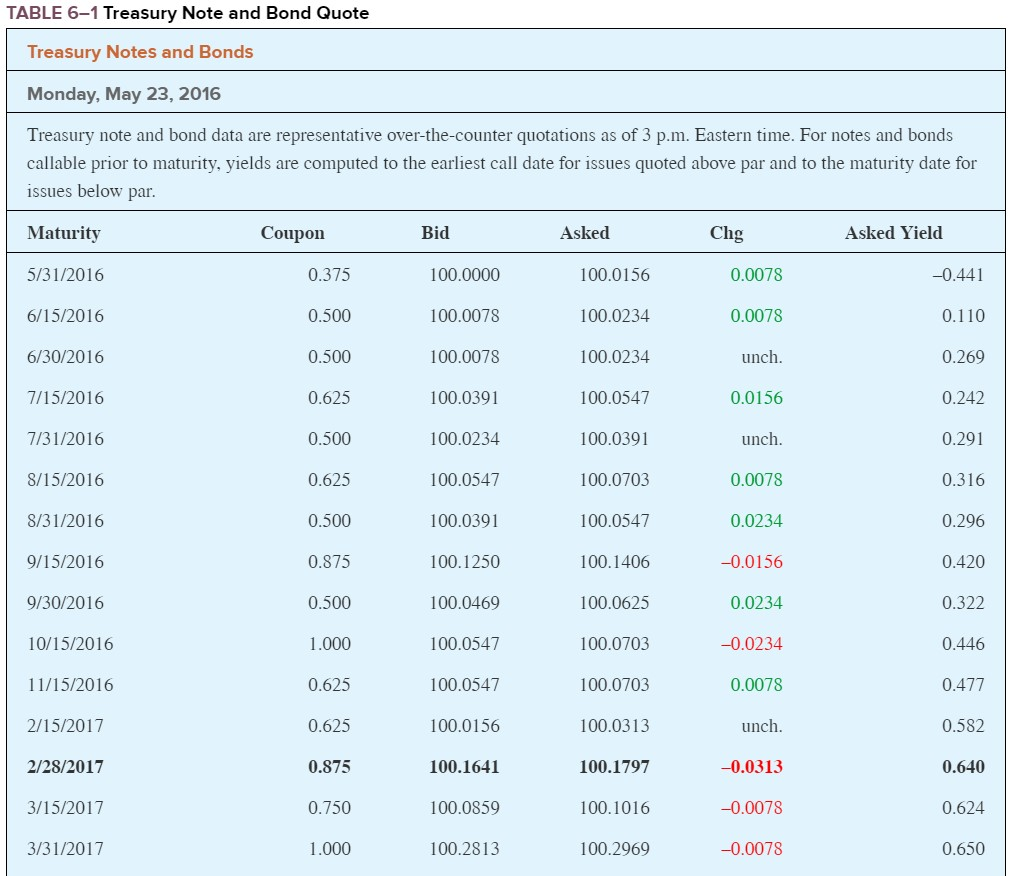
Task: Click the 0.650 asked yield value
Action: [964, 849]
